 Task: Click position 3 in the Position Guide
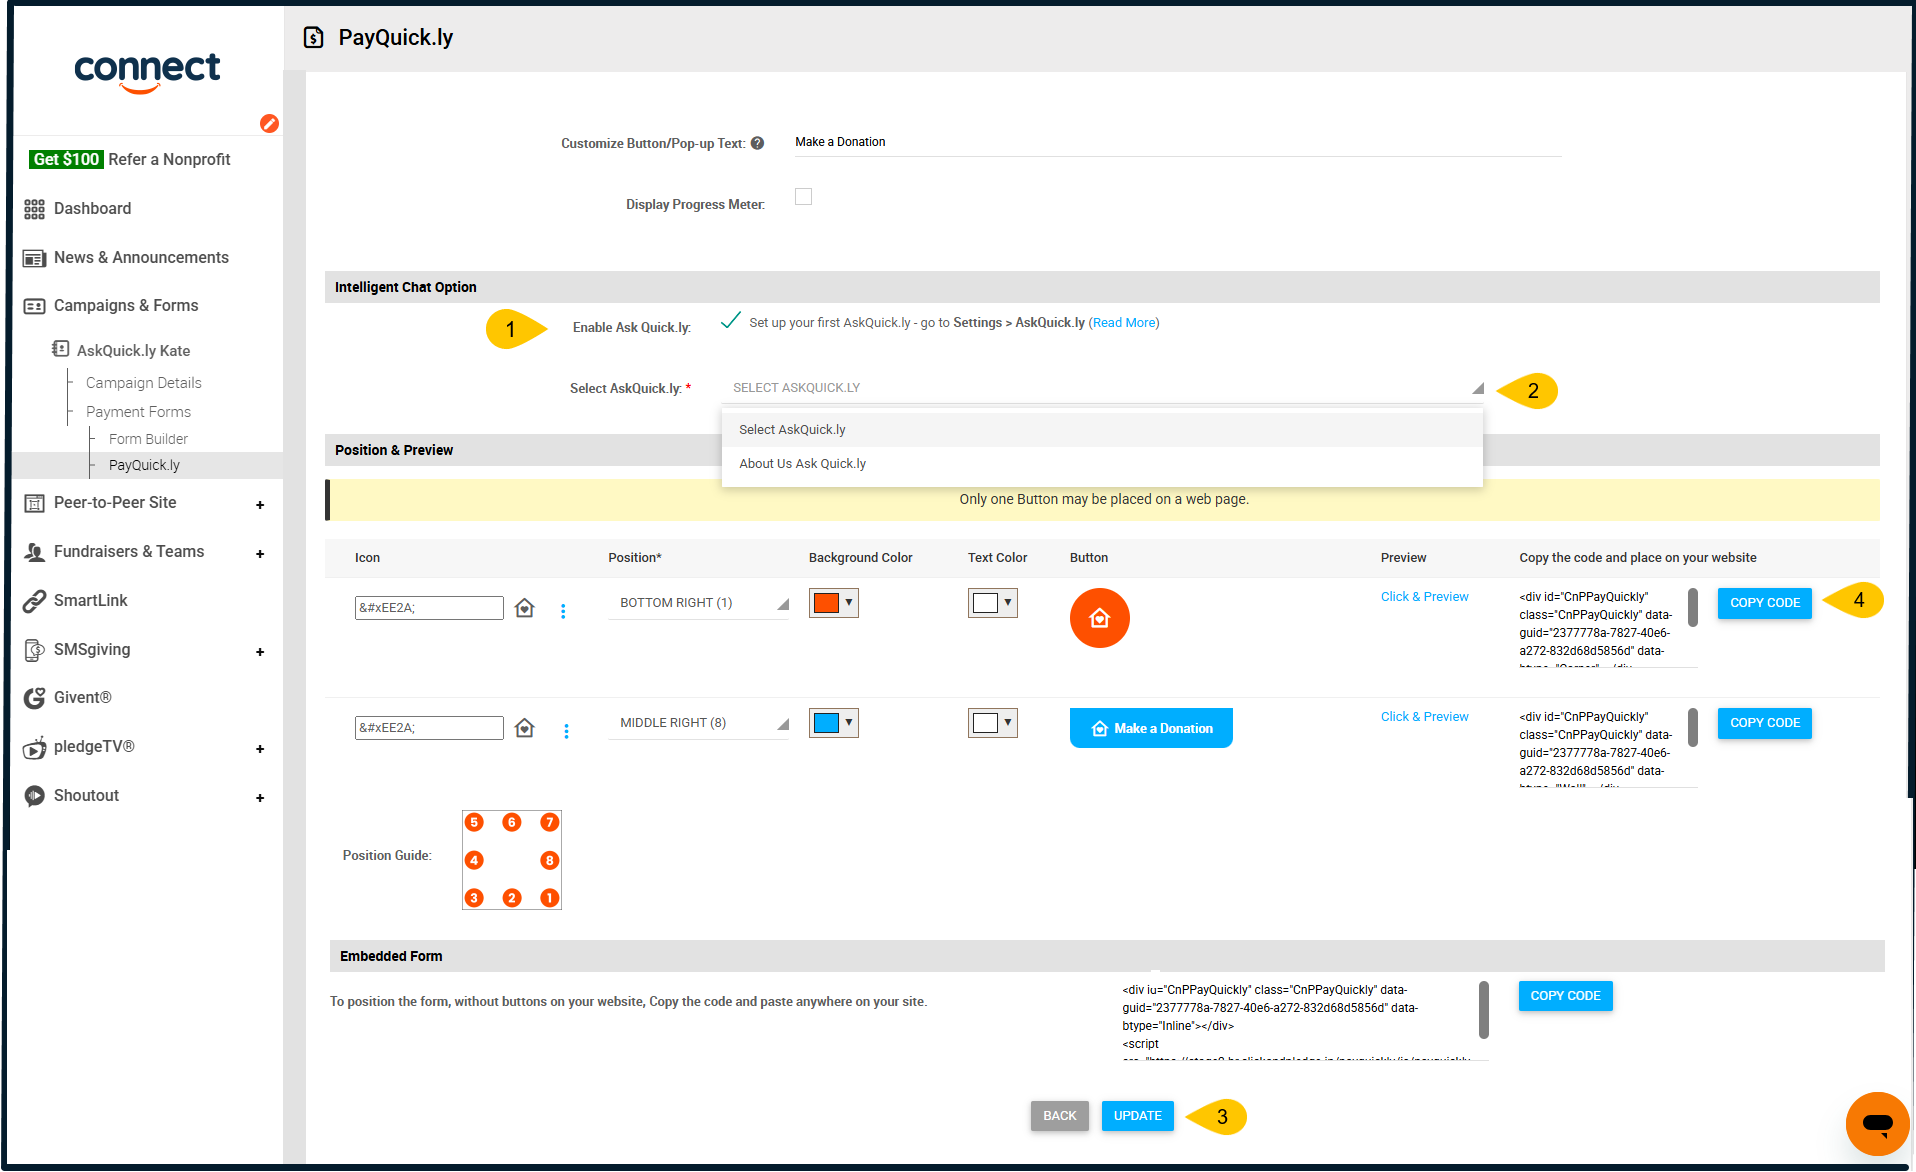coord(474,898)
